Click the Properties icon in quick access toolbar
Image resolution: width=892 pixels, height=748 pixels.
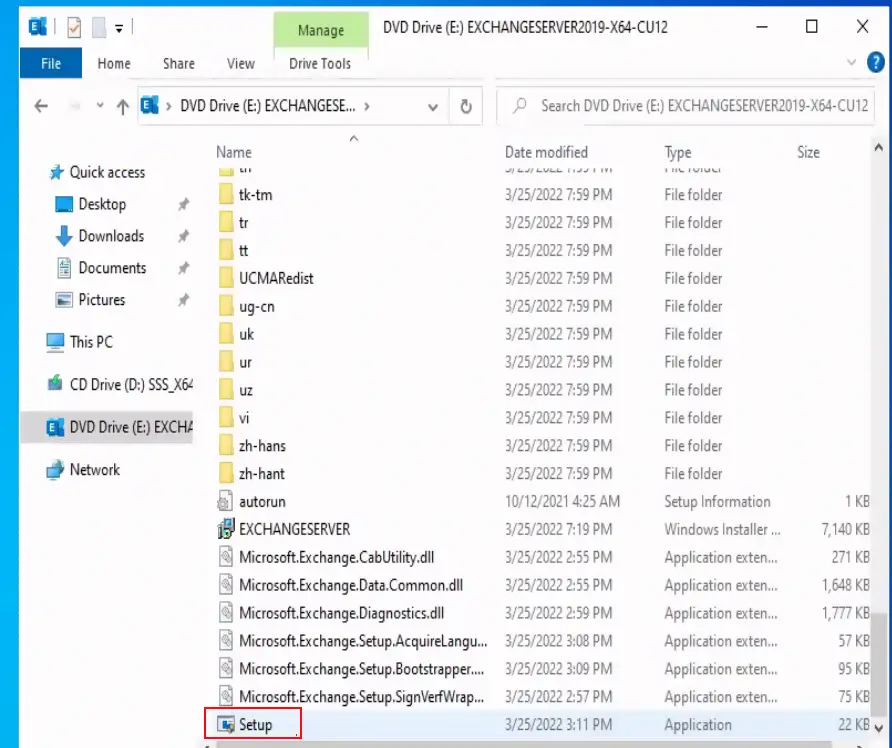point(74,27)
